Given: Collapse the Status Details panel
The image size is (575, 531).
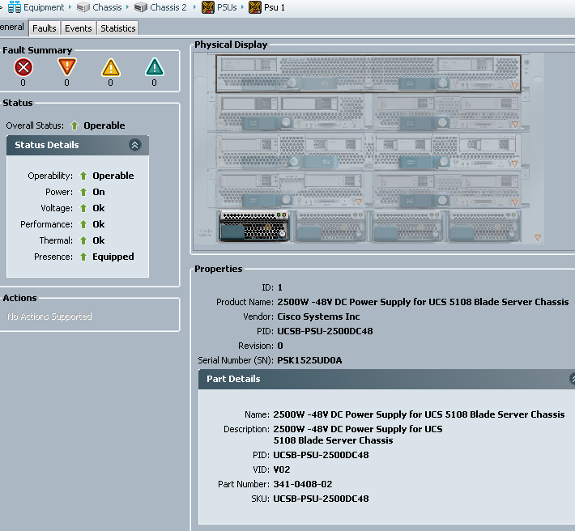Looking at the screenshot, I should click(x=135, y=145).
